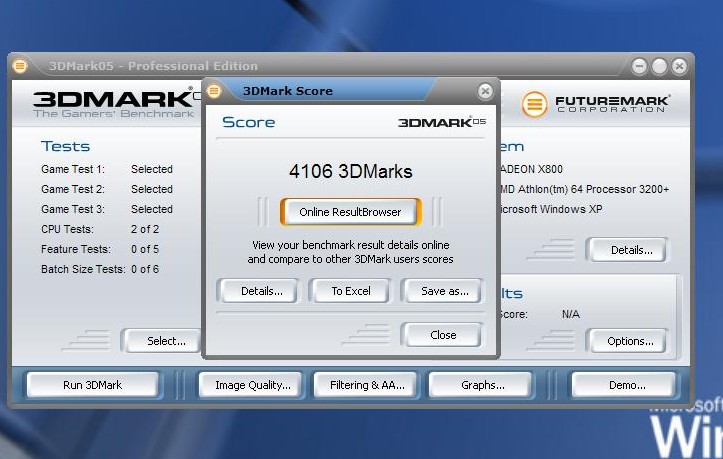The width and height of the screenshot is (723, 459).
Task: Click the Tests heading
Action: pos(65,146)
